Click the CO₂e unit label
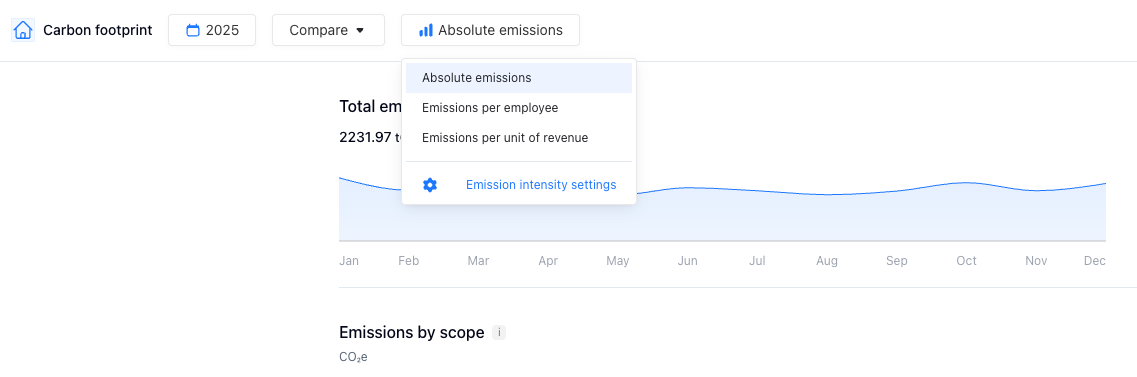 (353, 357)
